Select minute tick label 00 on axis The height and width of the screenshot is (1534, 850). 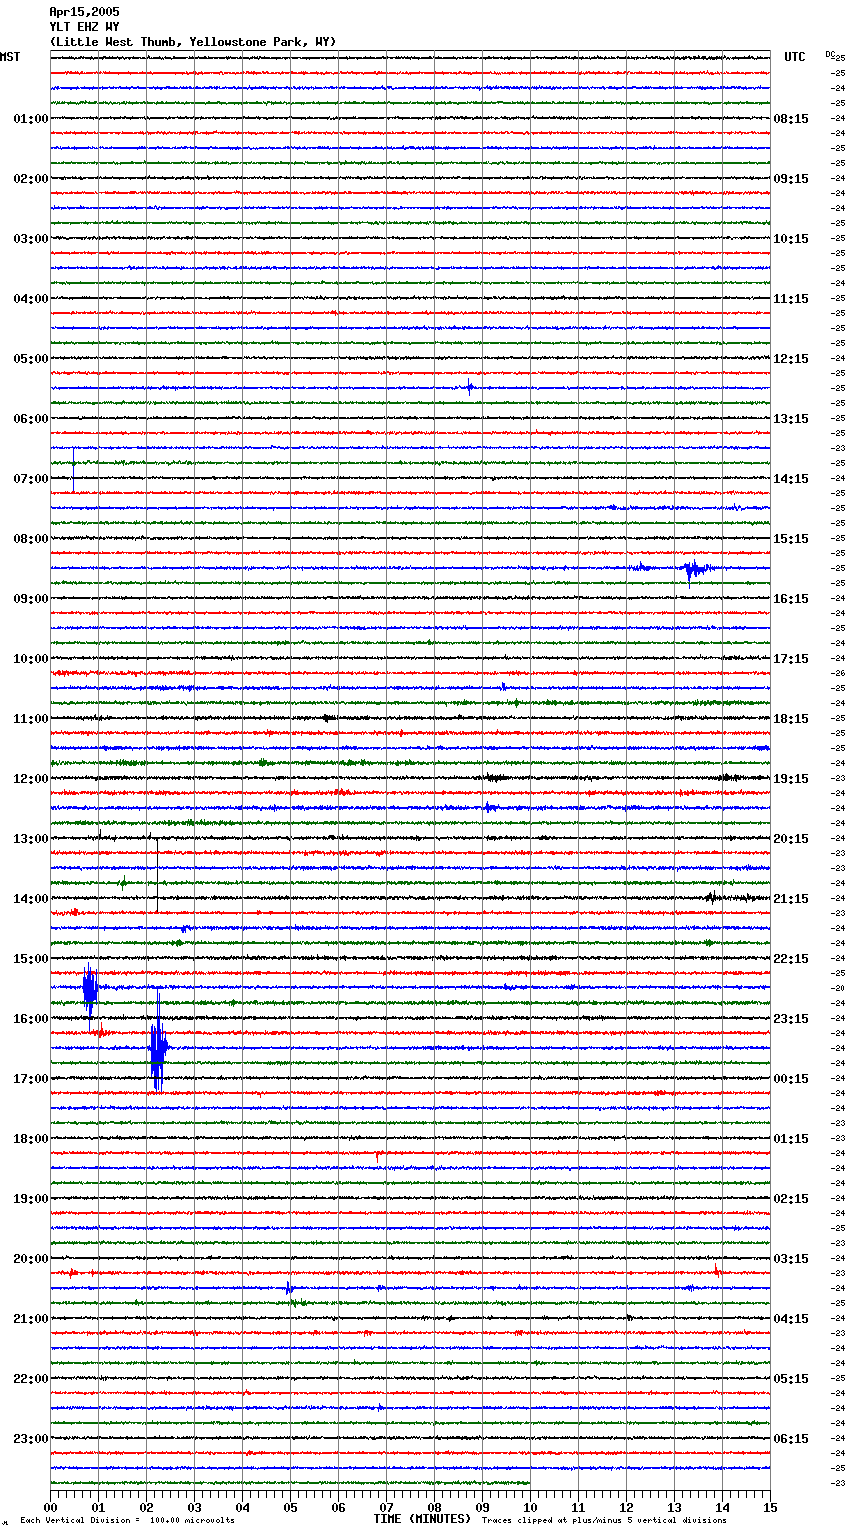click(x=50, y=1507)
